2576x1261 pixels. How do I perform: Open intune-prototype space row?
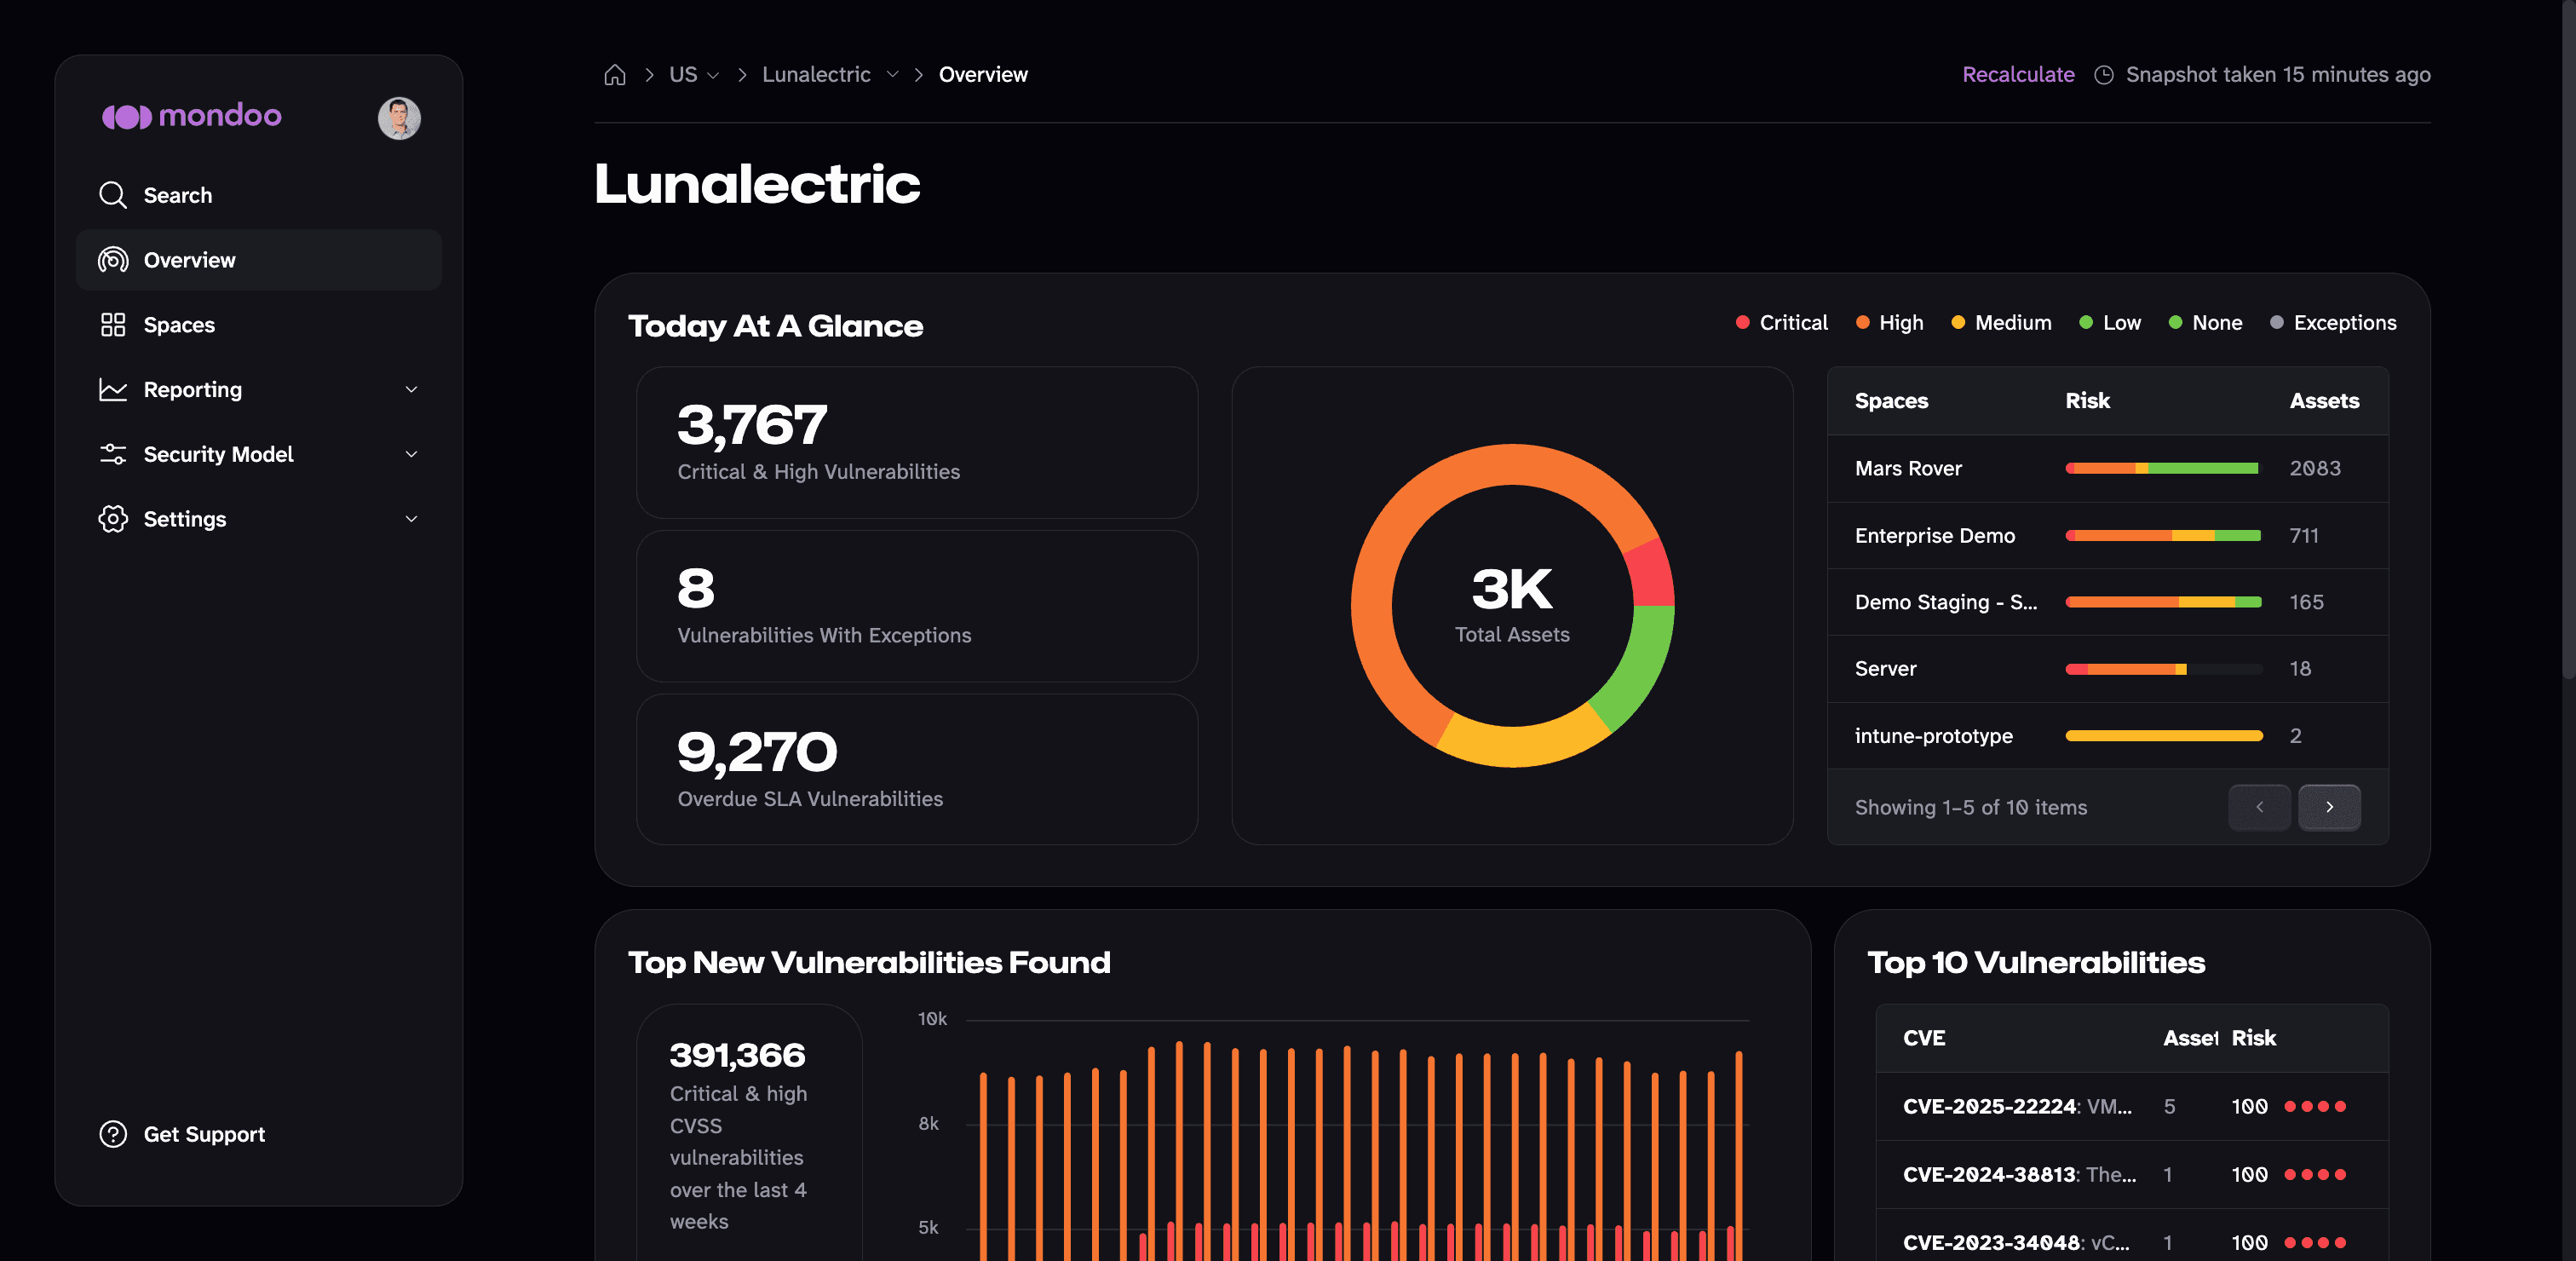(2108, 736)
